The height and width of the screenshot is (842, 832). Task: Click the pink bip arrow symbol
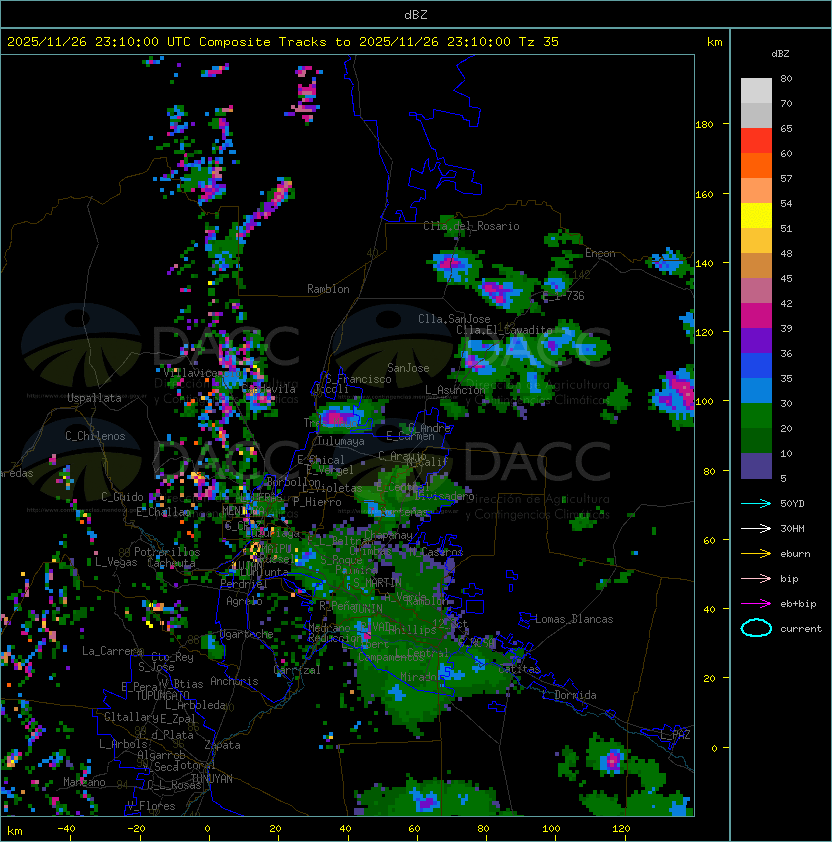[756, 578]
